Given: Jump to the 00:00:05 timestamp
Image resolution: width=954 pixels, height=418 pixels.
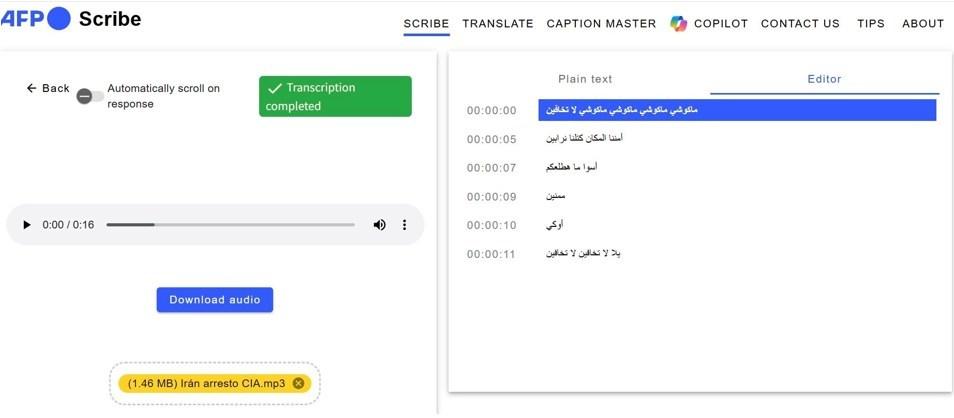Looking at the screenshot, I should coord(492,139).
